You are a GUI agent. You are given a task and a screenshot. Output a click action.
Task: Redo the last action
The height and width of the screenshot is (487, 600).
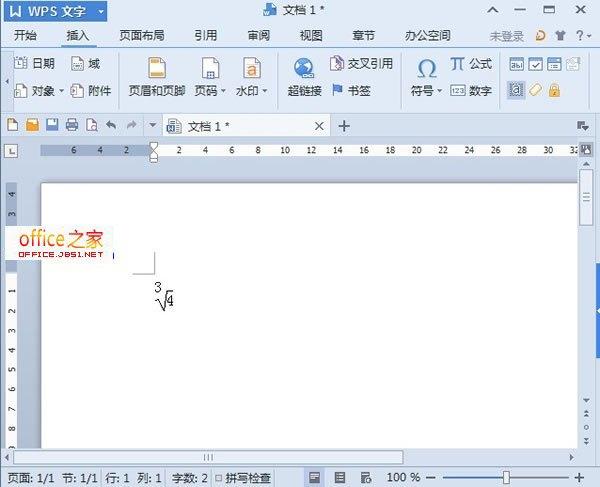(131, 125)
